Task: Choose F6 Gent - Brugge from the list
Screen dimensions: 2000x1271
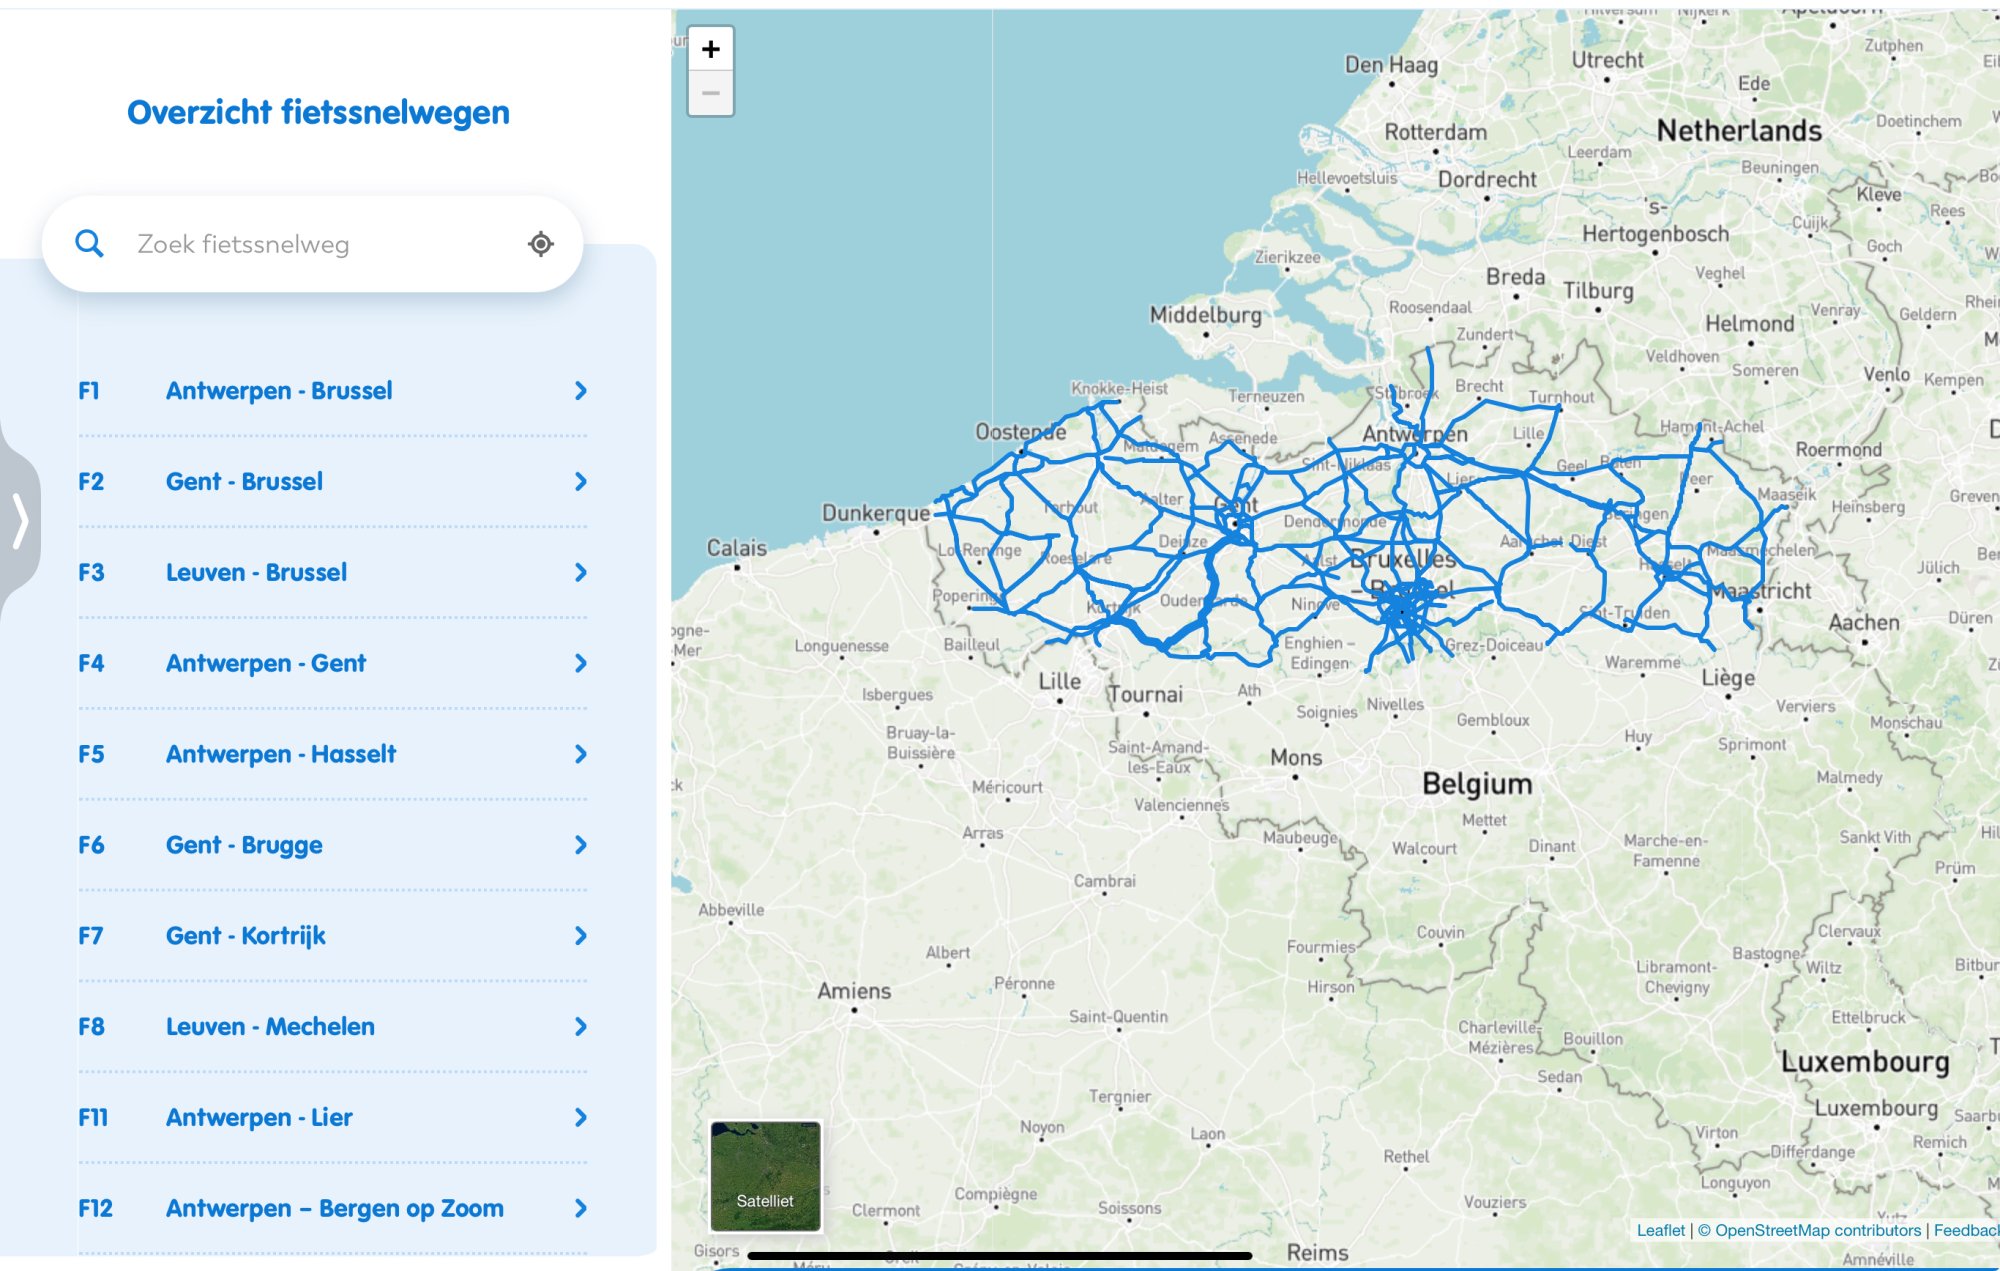Action: tap(244, 845)
